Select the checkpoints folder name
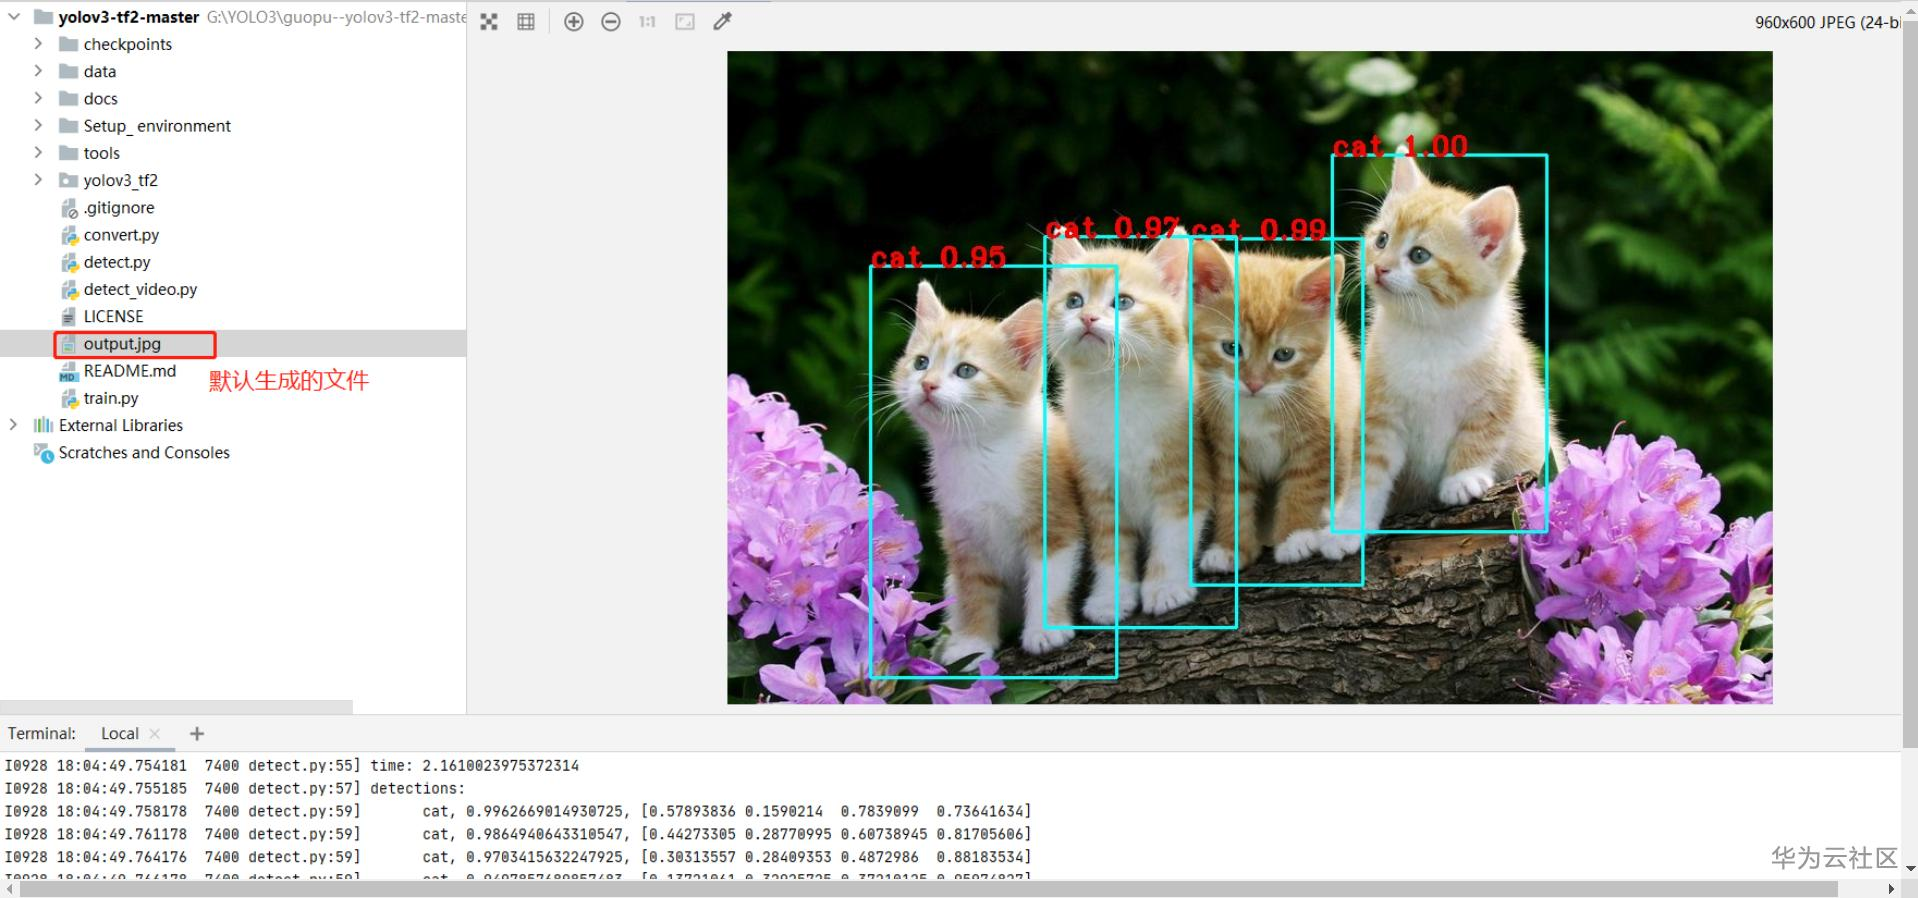1918x898 pixels. click(x=128, y=44)
